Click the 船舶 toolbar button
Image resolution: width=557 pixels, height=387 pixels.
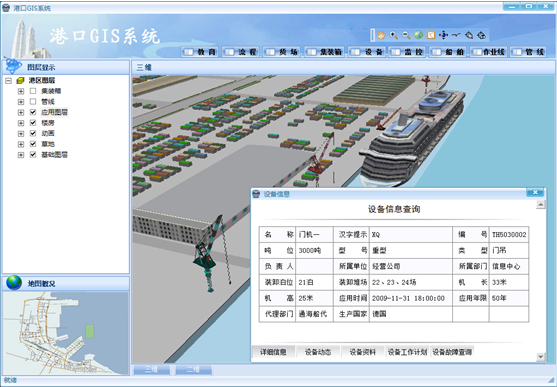448,52
